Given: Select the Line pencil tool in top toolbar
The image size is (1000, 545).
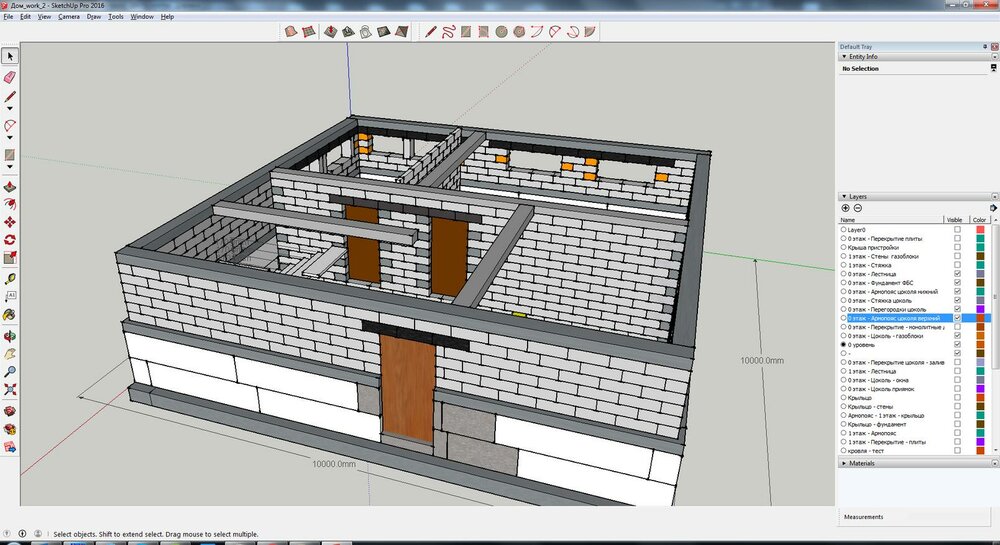Looking at the screenshot, I should point(430,32).
